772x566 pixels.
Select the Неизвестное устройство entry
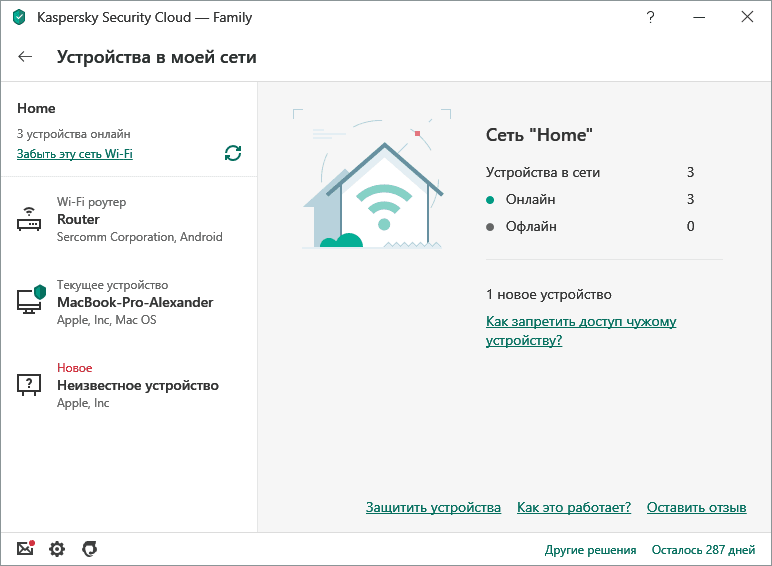137,385
